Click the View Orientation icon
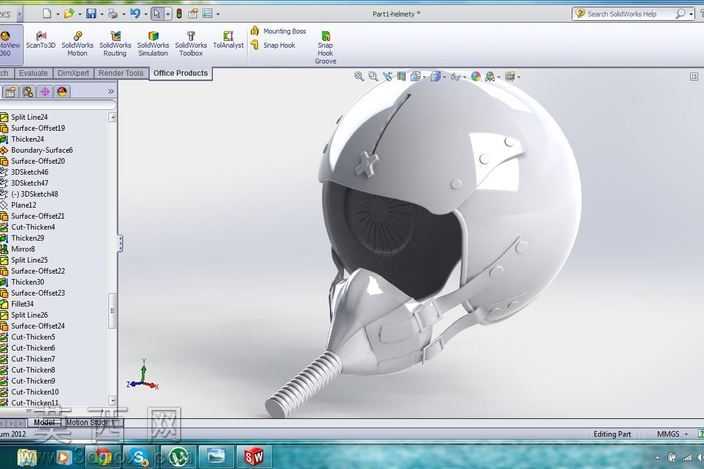The height and width of the screenshot is (469, 704). 416,76
